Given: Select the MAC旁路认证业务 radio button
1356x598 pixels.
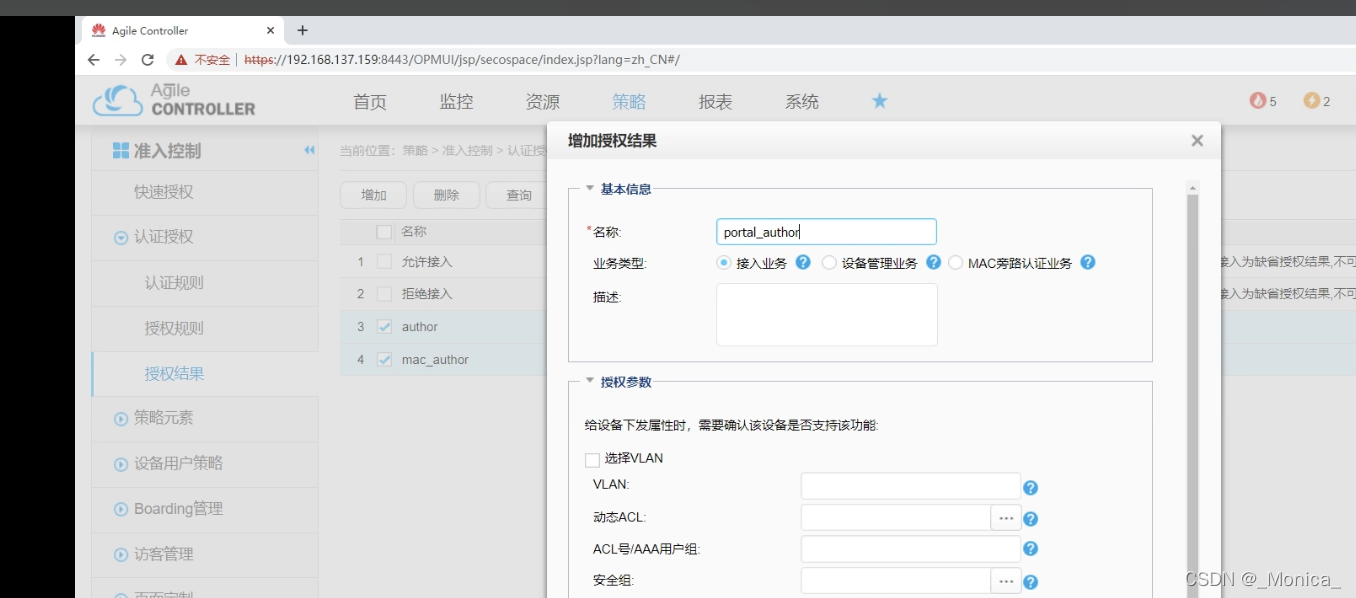Looking at the screenshot, I should point(955,262).
